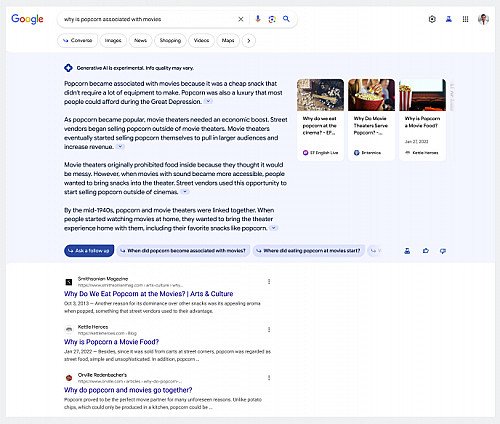Start voice search with microphone icon
This screenshot has height=424, width=500.
[x=258, y=19]
